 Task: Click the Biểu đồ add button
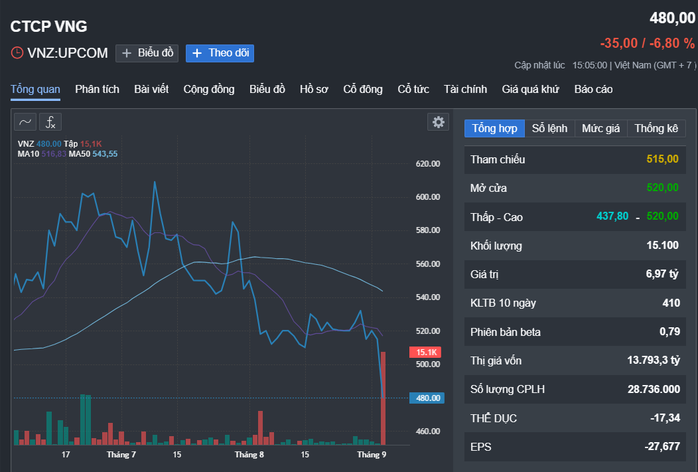pyautogui.click(x=147, y=53)
